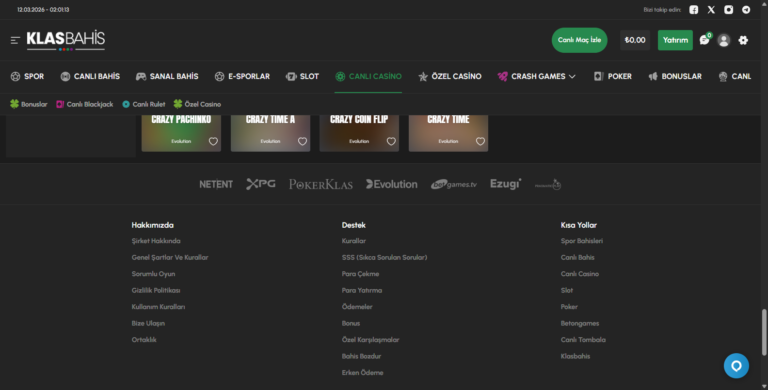The height and width of the screenshot is (390, 768).
Task: Open the Instagram social page
Action: point(729,10)
